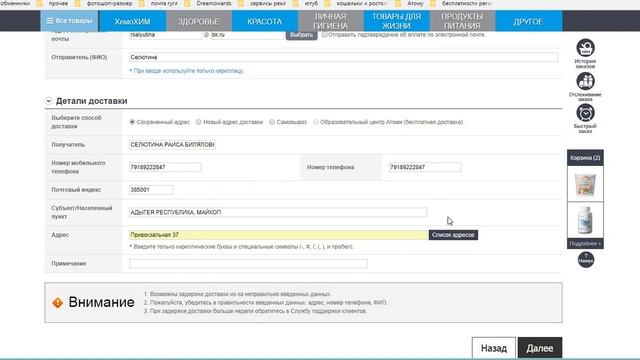This screenshot has height=360, width=640.
Task: Click the Далее button
Action: [540, 348]
